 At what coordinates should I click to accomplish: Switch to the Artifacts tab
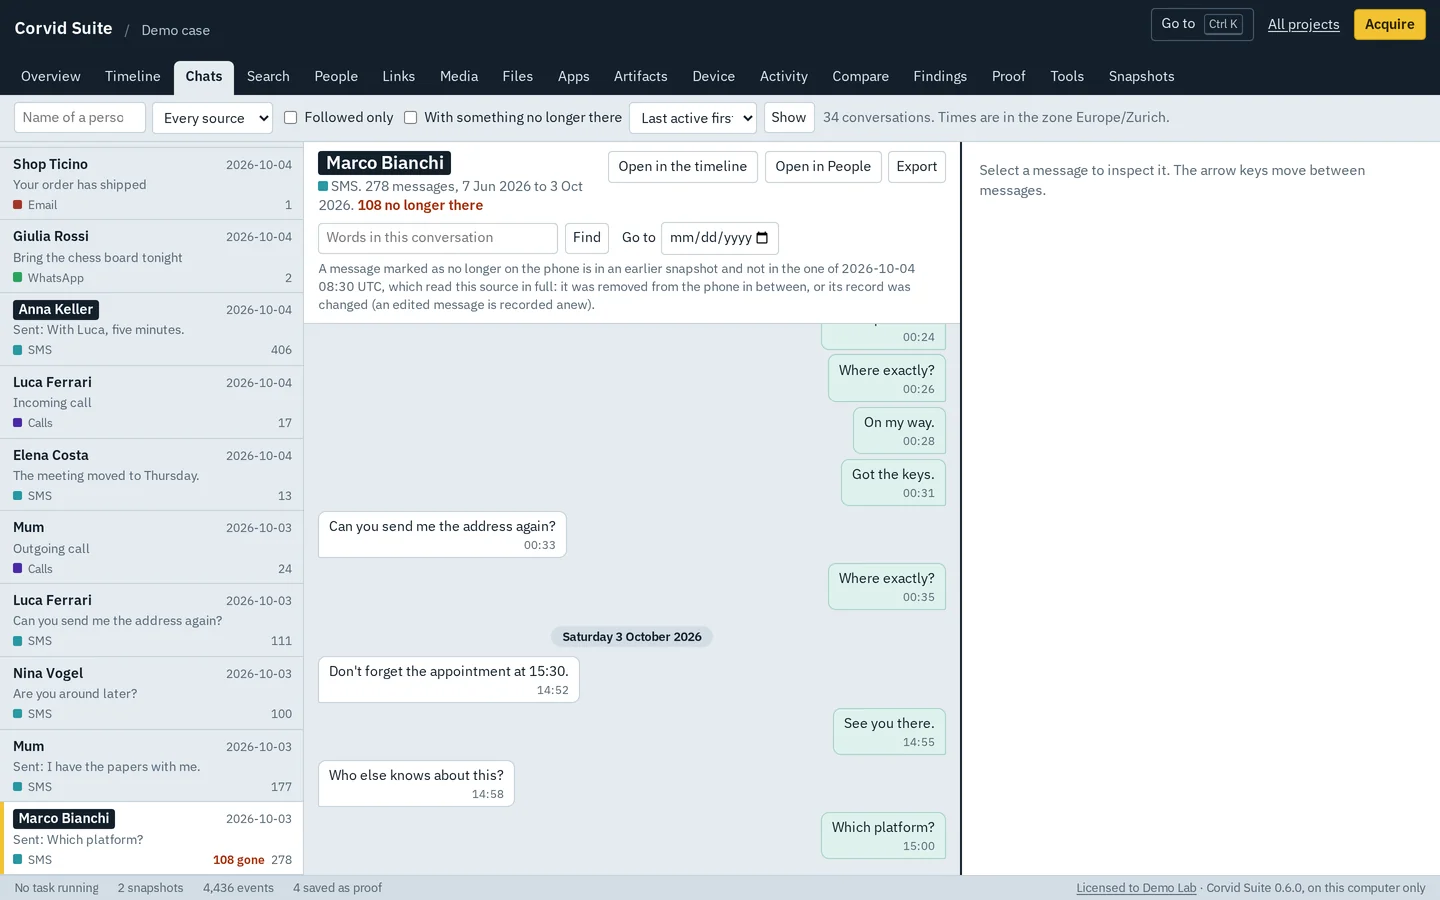(x=640, y=77)
